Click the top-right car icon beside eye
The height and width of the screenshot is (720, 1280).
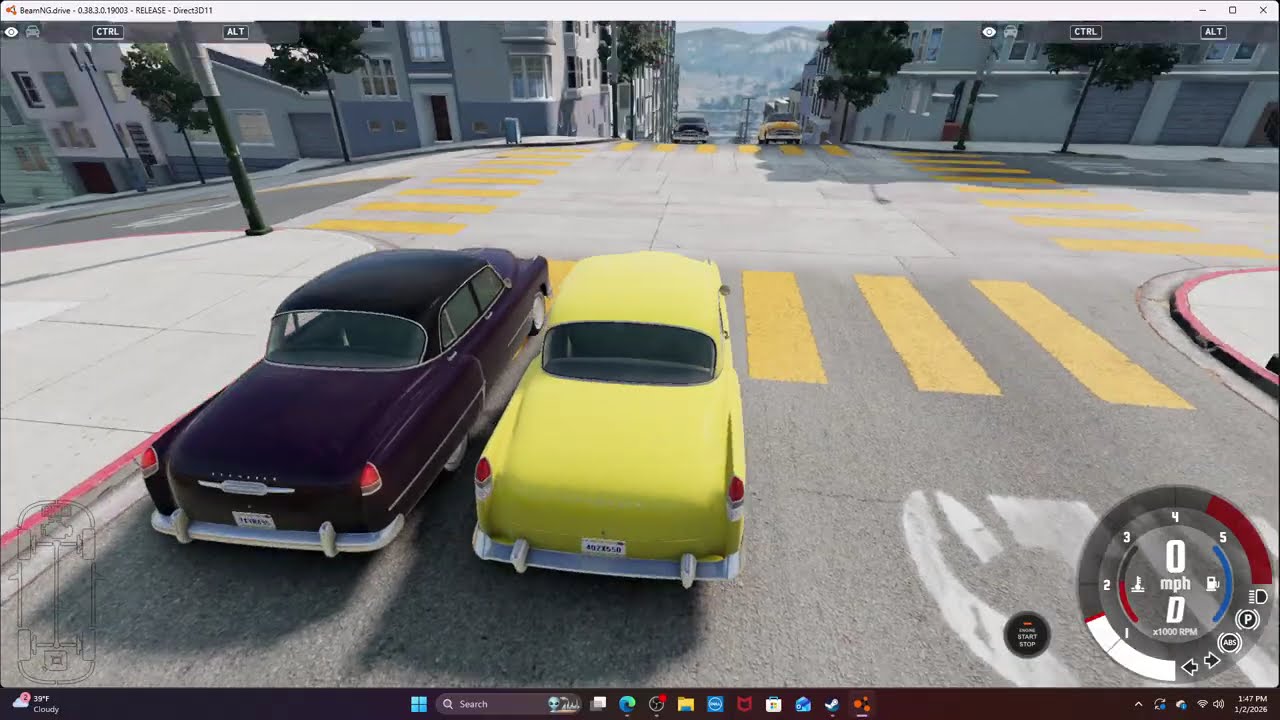coord(1010,32)
